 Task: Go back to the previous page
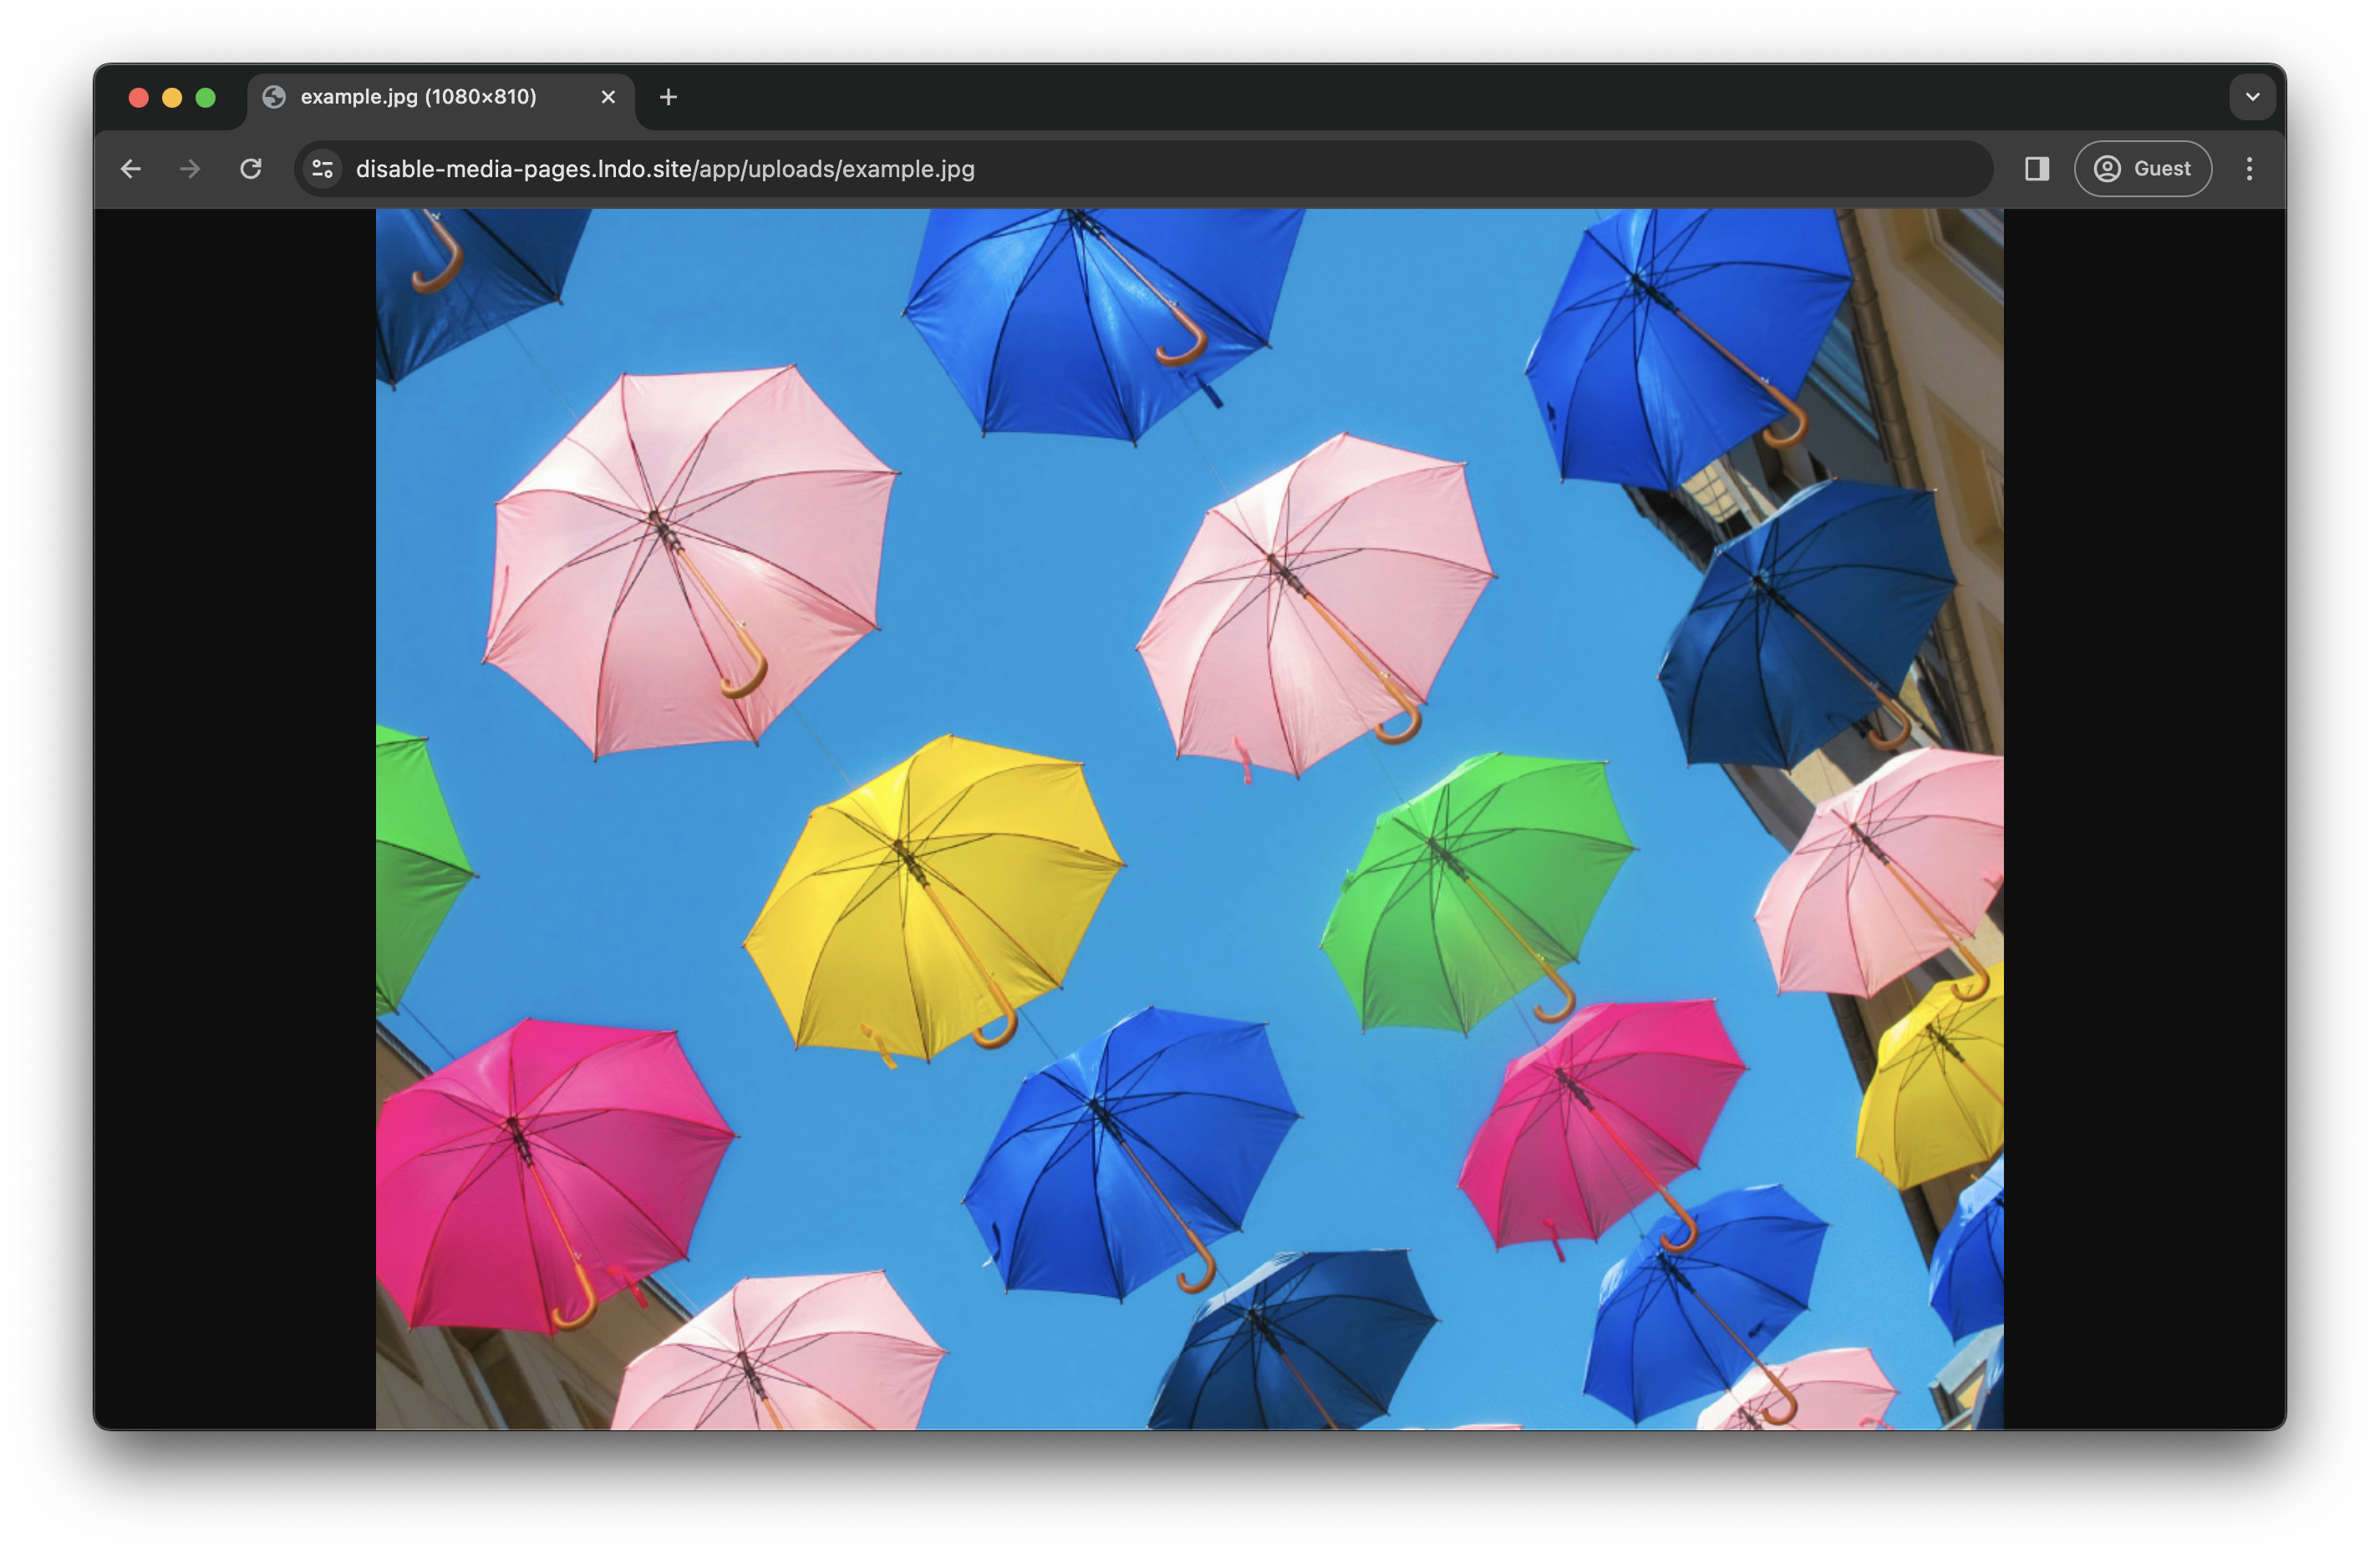pos(131,169)
